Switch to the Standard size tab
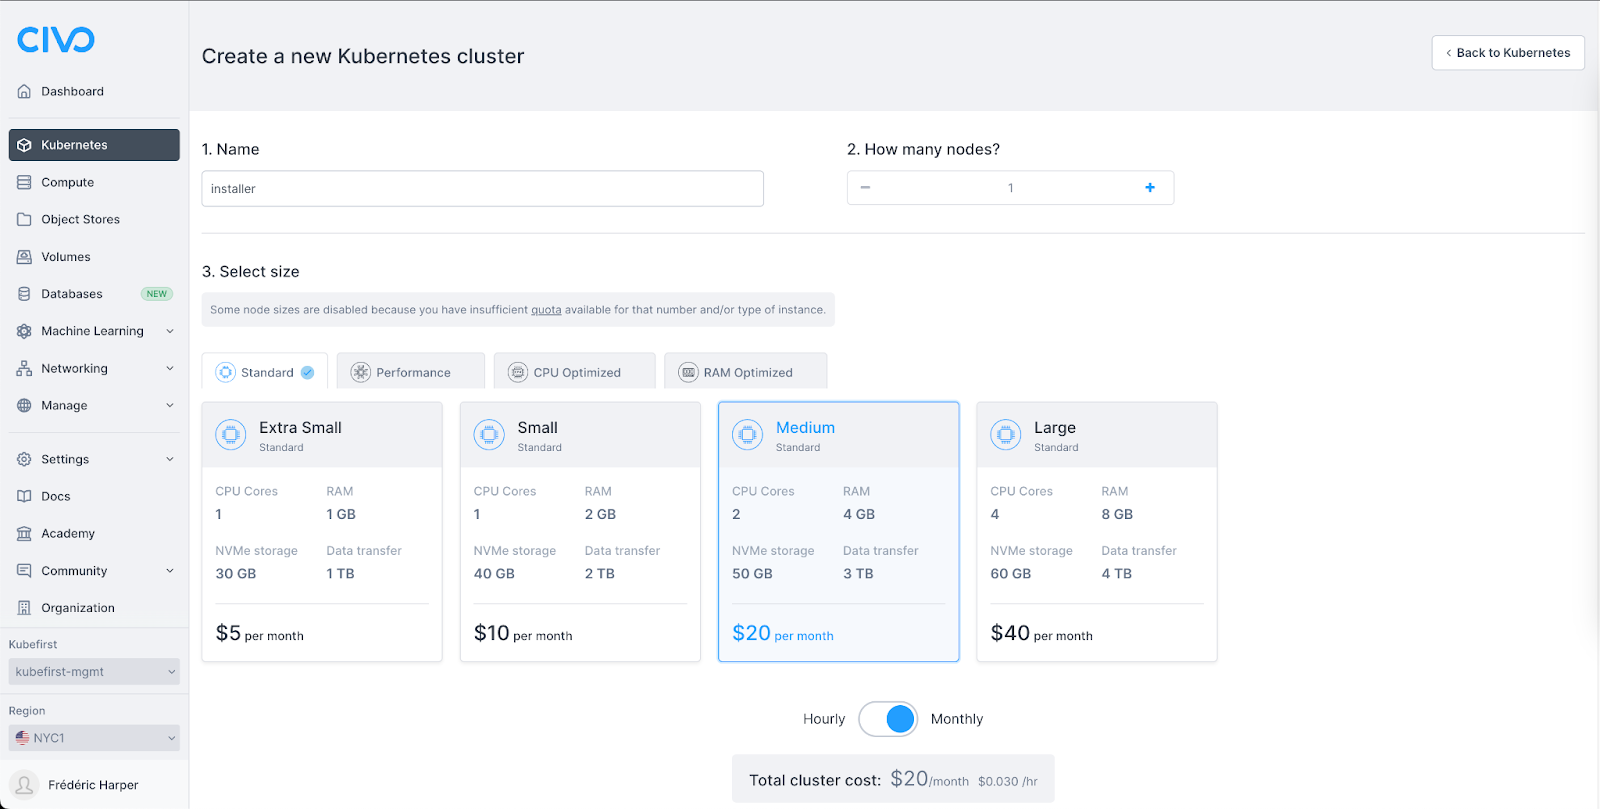 (x=265, y=371)
